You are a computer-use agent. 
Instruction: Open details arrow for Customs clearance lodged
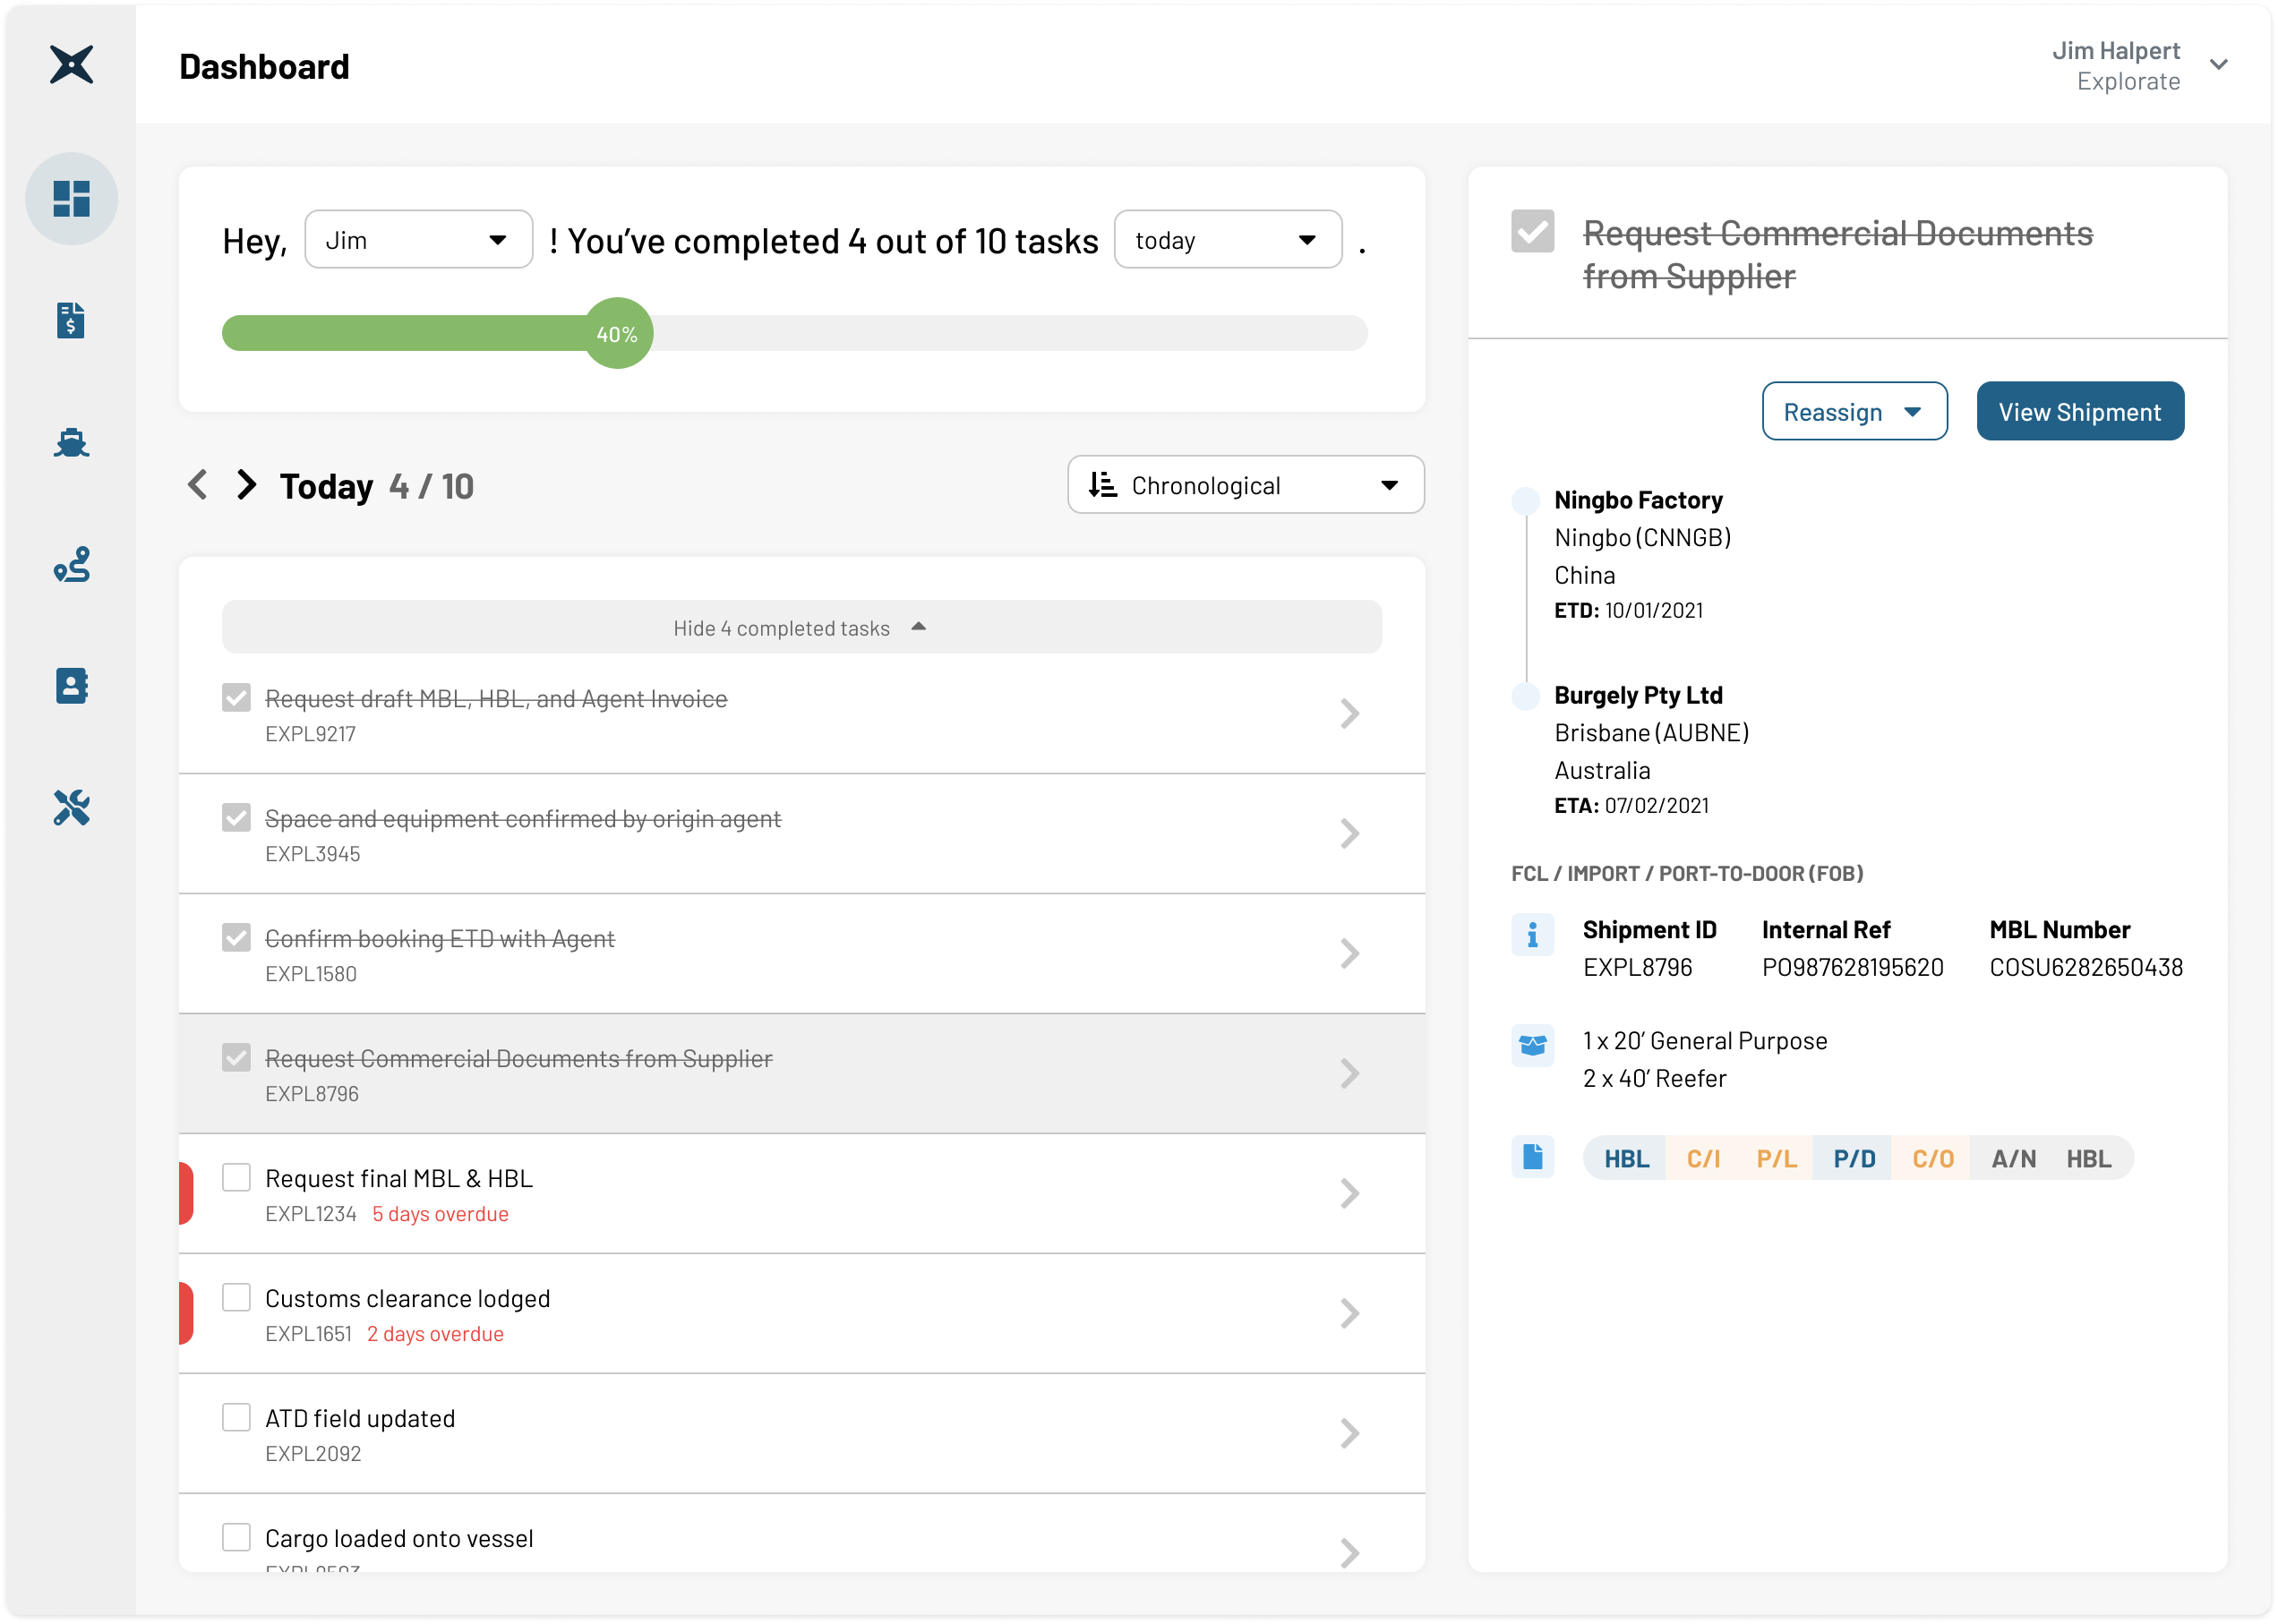click(x=1349, y=1313)
